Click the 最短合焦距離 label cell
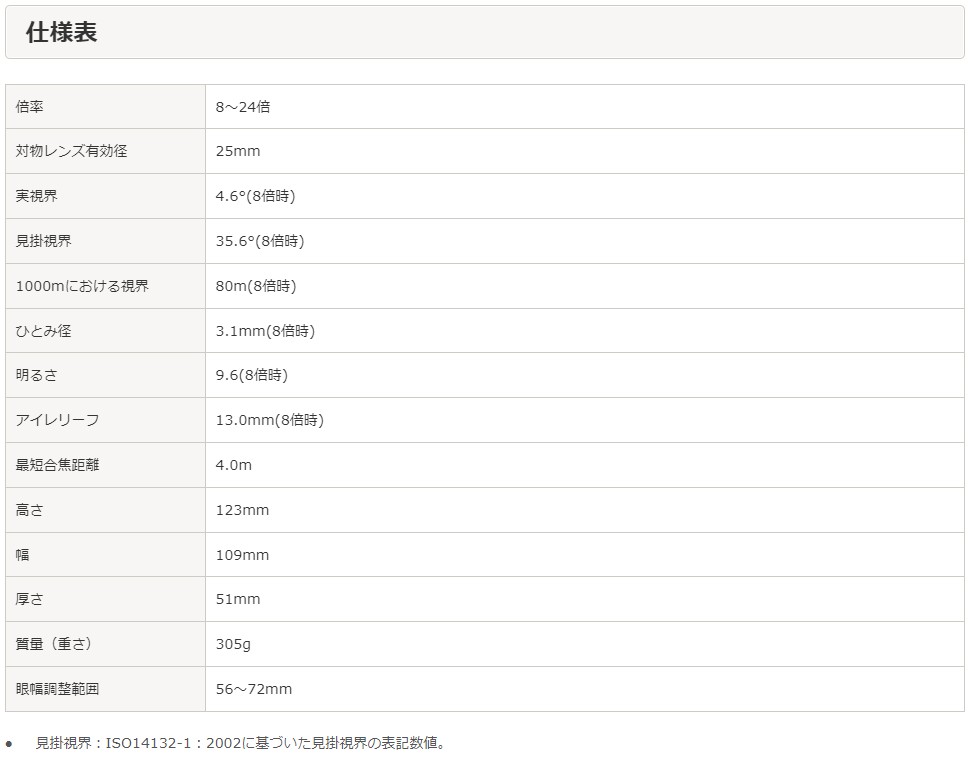Image resolution: width=977 pixels, height=763 pixels. coord(57,465)
